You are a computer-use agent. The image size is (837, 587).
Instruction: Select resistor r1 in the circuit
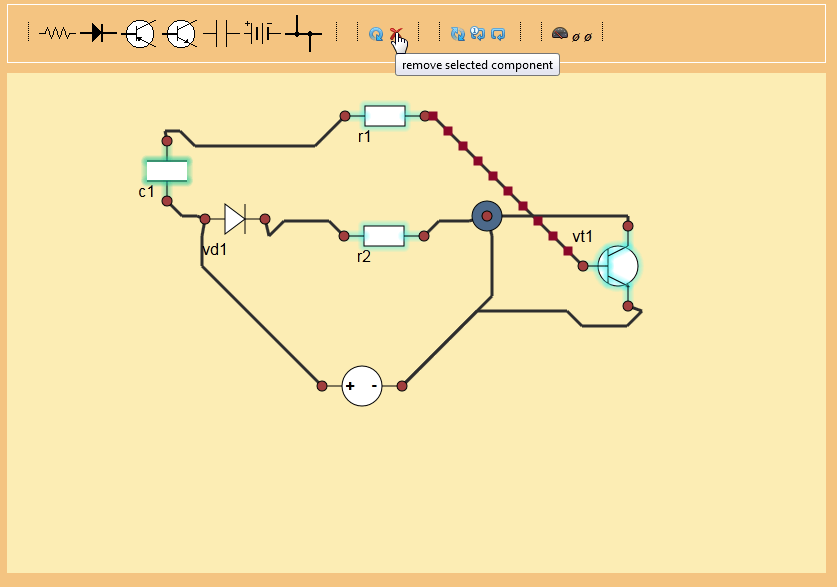click(x=385, y=116)
